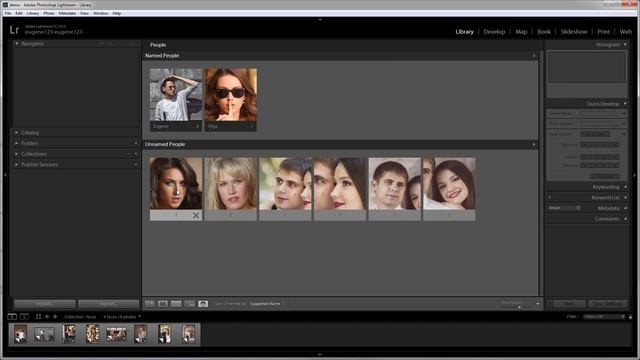Expand the Publish Services panel
640x360 pixels.
pos(17,164)
